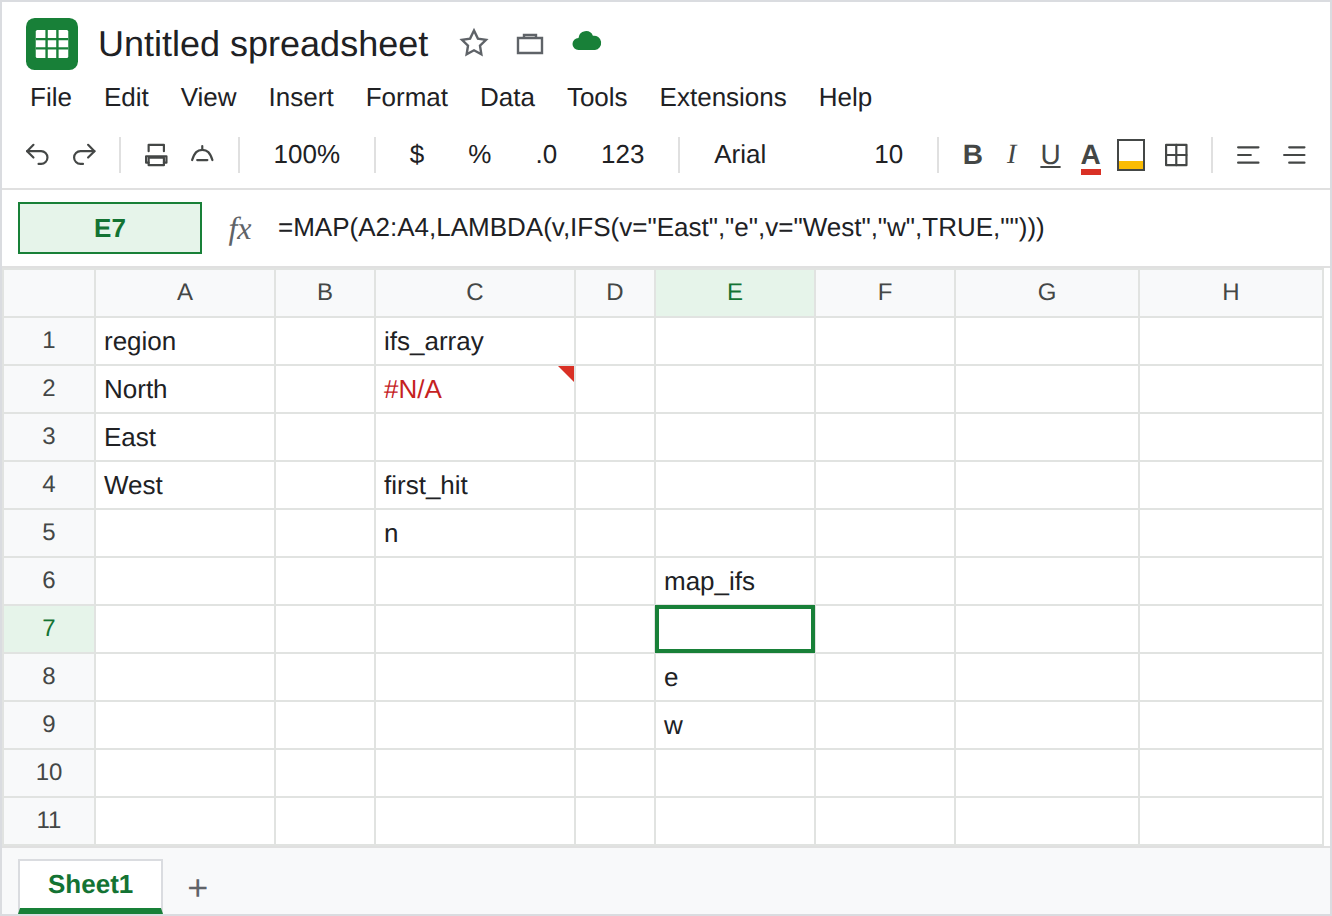Open the Insert menu
1332x916 pixels.
click(301, 98)
